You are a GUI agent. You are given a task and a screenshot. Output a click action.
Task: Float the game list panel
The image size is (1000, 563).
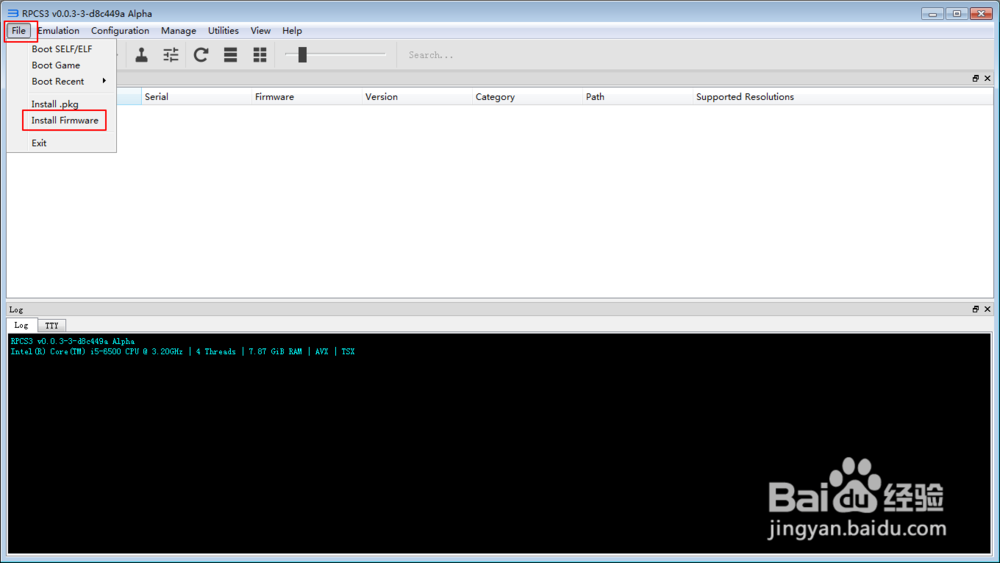[975, 78]
